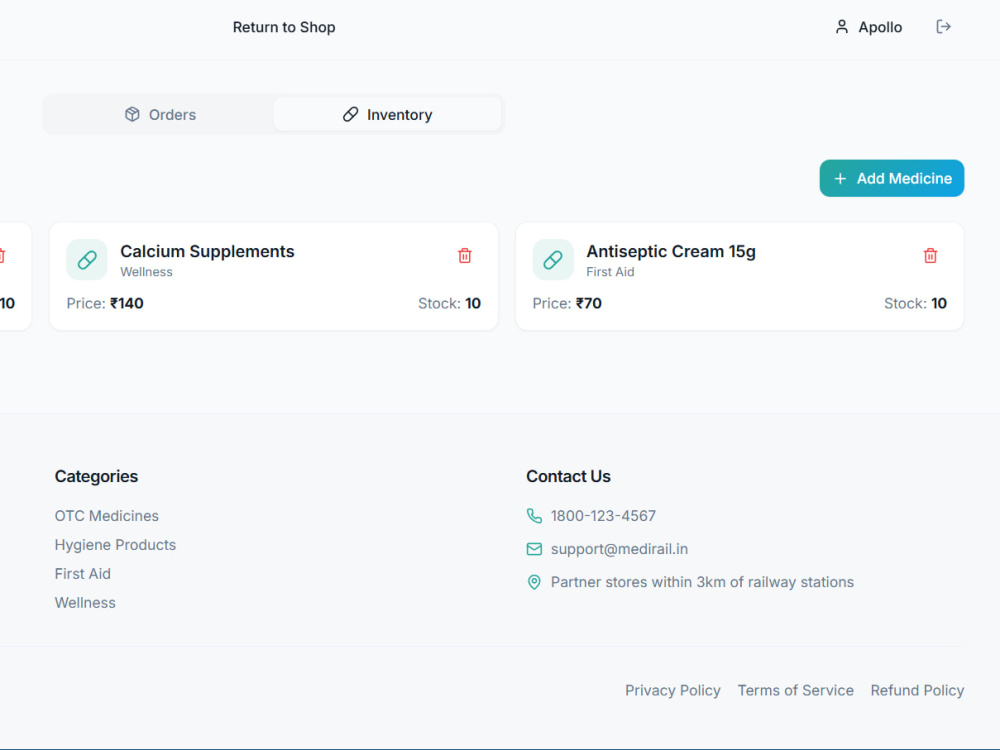Click the pill icon in Inventory tab
Viewport: 1000px width, 750px height.
350,114
